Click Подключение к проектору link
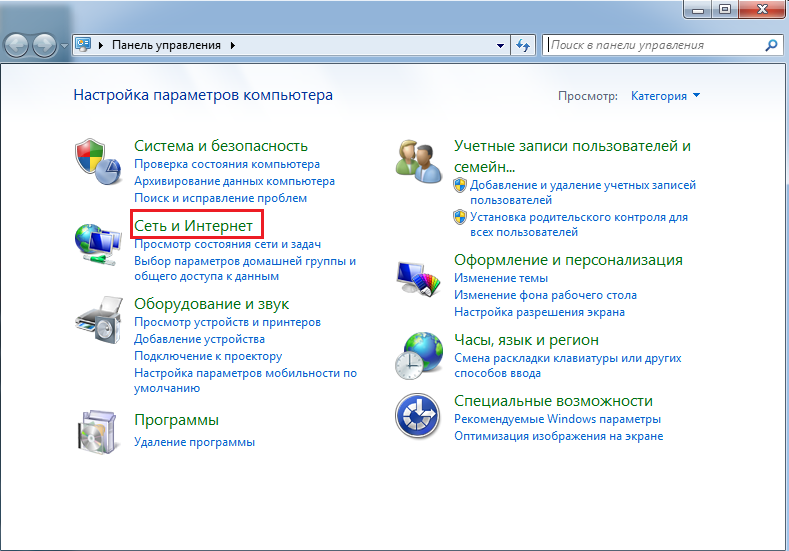 point(208,356)
